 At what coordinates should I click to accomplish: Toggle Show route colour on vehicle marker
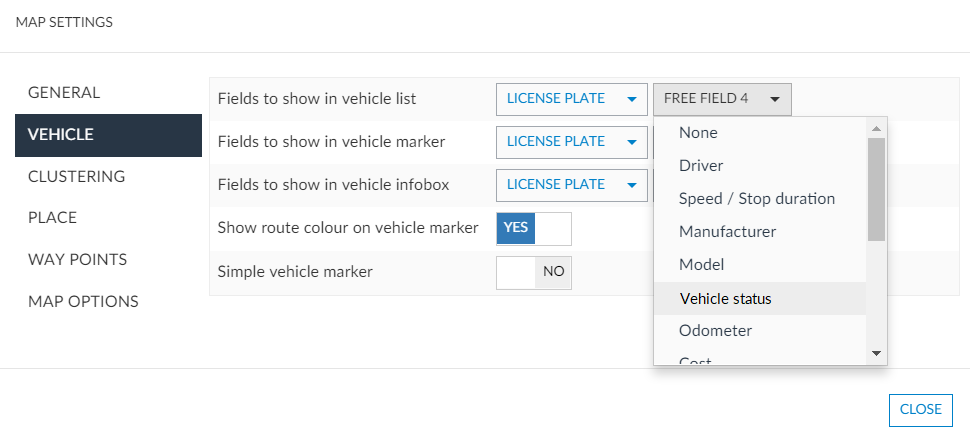tap(533, 228)
